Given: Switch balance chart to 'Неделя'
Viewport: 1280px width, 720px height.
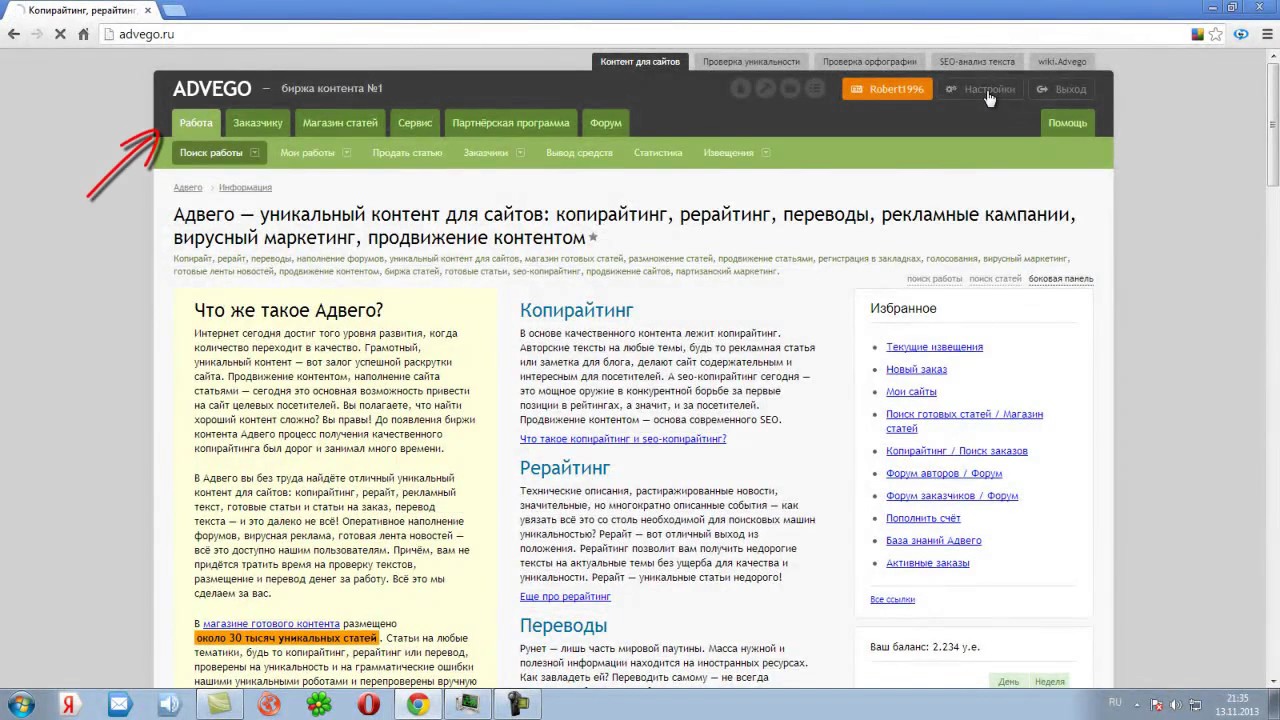Looking at the screenshot, I should 1049,682.
